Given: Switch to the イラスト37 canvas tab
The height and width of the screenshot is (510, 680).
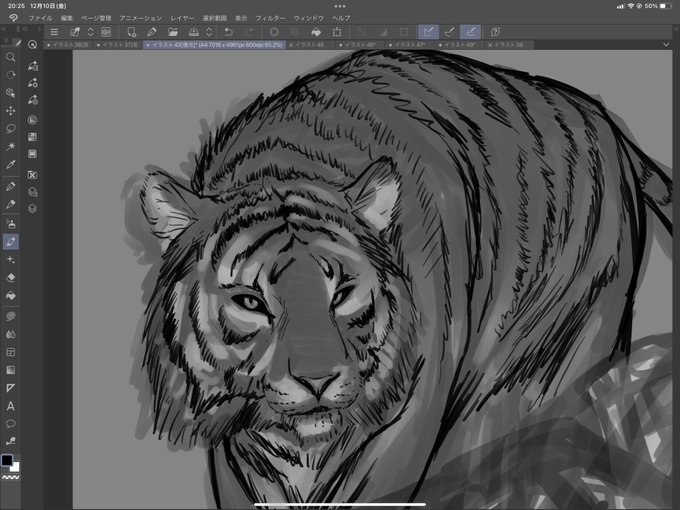Looking at the screenshot, I should (118, 45).
